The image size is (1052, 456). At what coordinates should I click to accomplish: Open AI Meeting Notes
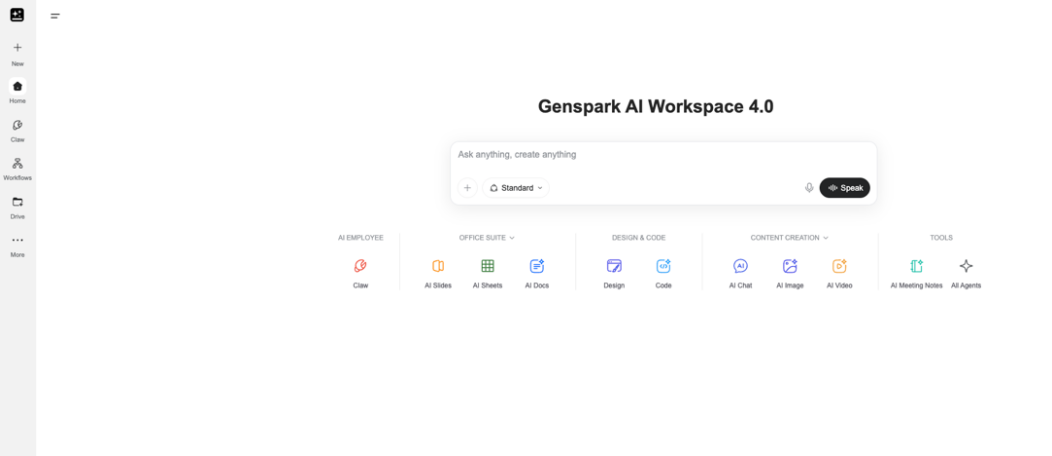(x=916, y=273)
